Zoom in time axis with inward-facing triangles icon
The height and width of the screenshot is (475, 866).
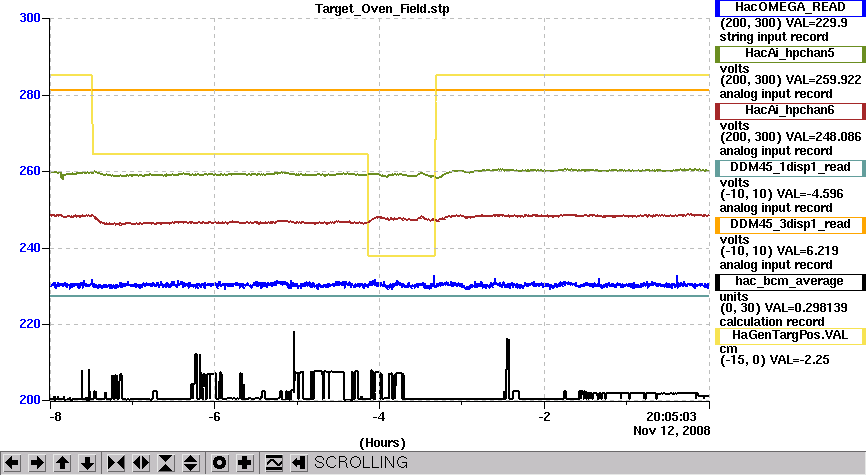(116, 462)
